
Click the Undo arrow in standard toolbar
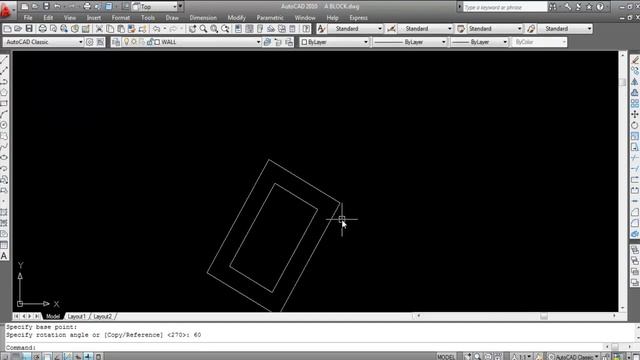[x=156, y=29]
